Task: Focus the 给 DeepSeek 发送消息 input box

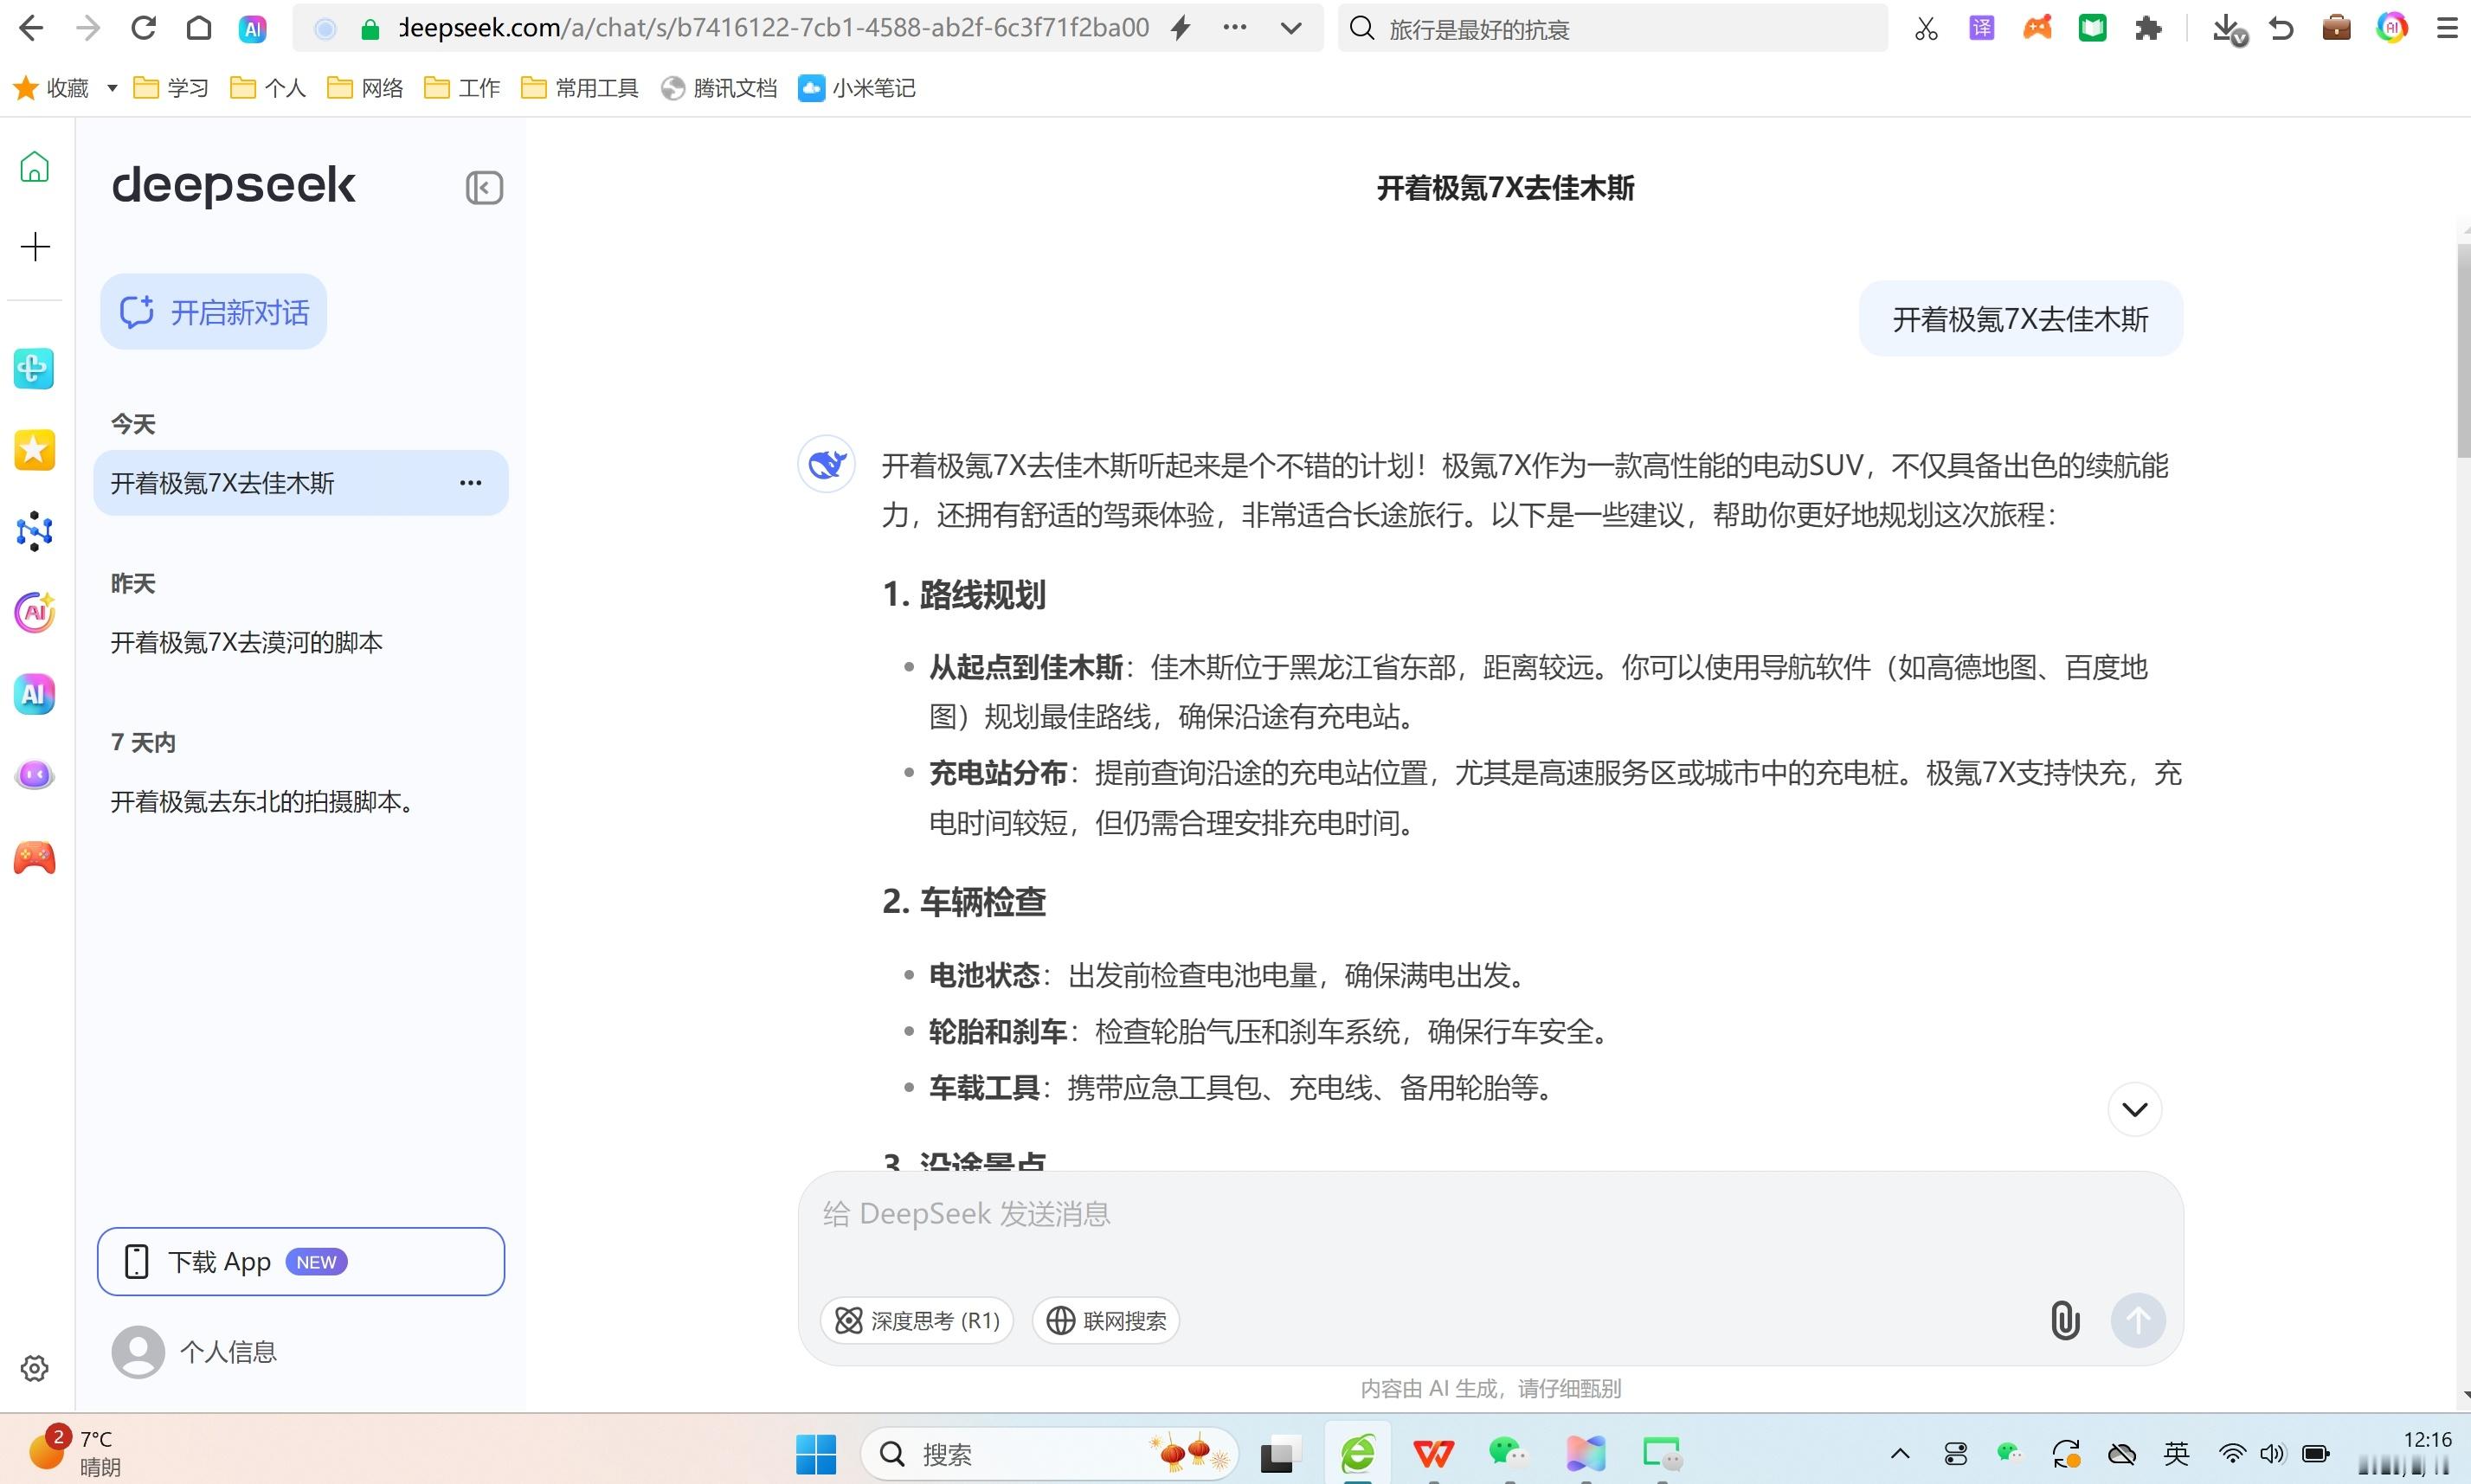Action: tap(1490, 1213)
